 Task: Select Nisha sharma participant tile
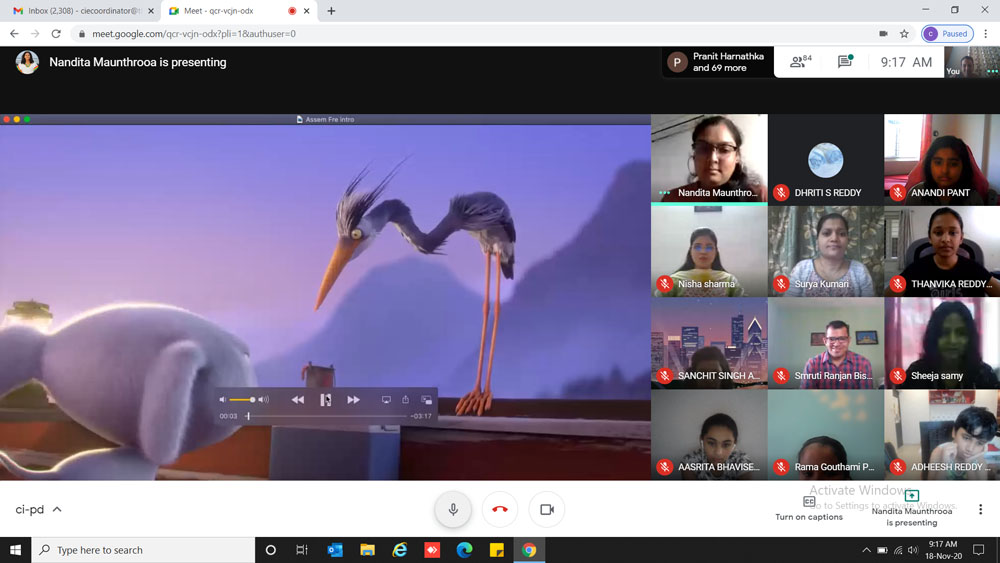point(709,251)
